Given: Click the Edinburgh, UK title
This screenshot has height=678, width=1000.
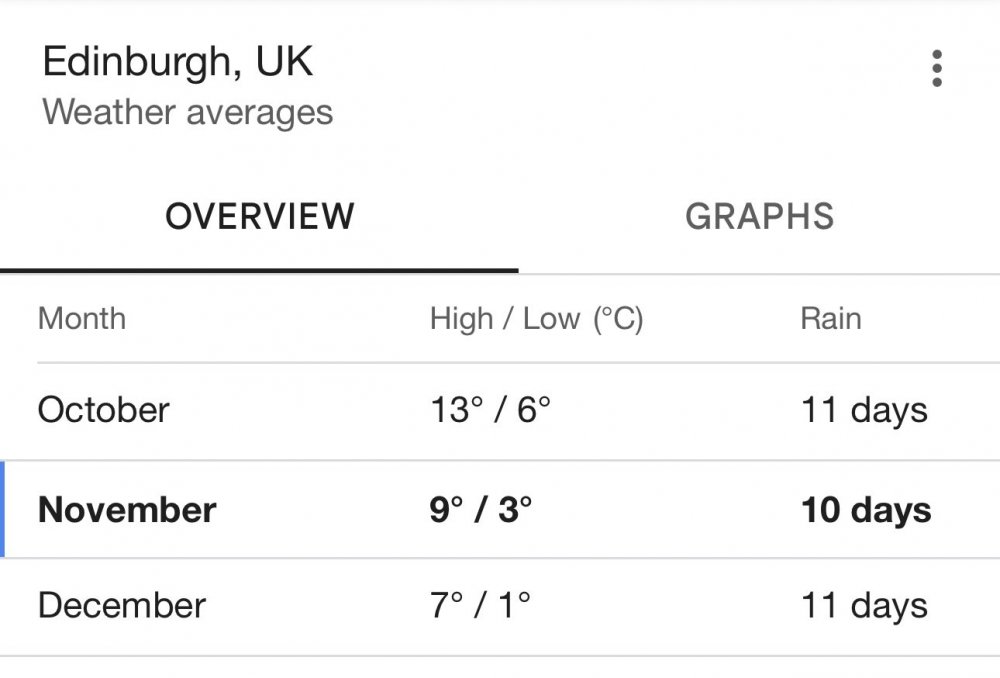Looking at the screenshot, I should point(177,62).
